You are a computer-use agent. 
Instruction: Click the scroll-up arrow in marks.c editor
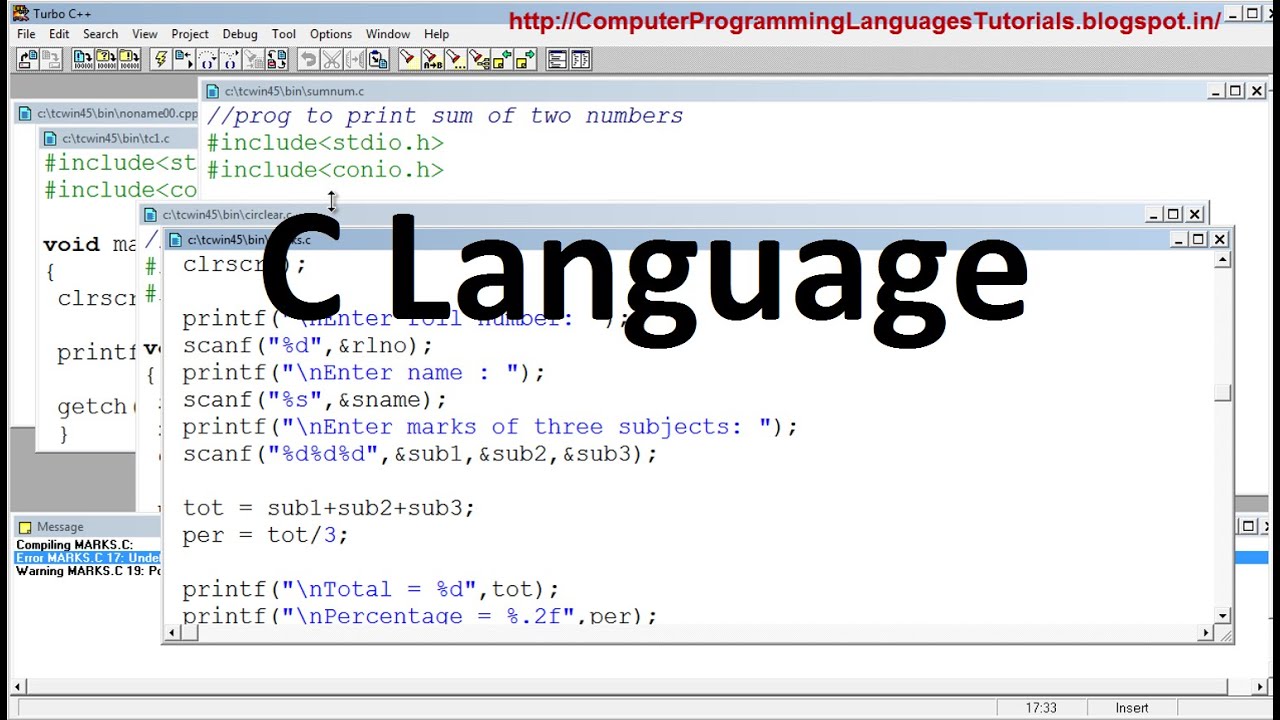click(x=1222, y=260)
